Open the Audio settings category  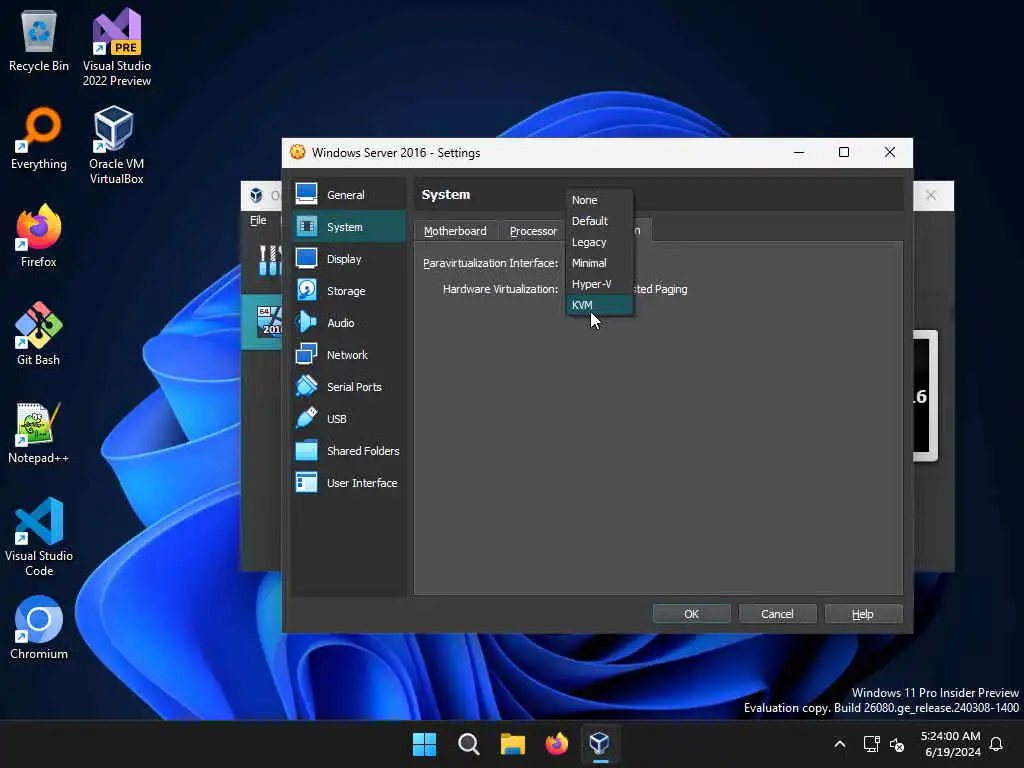pos(349,323)
